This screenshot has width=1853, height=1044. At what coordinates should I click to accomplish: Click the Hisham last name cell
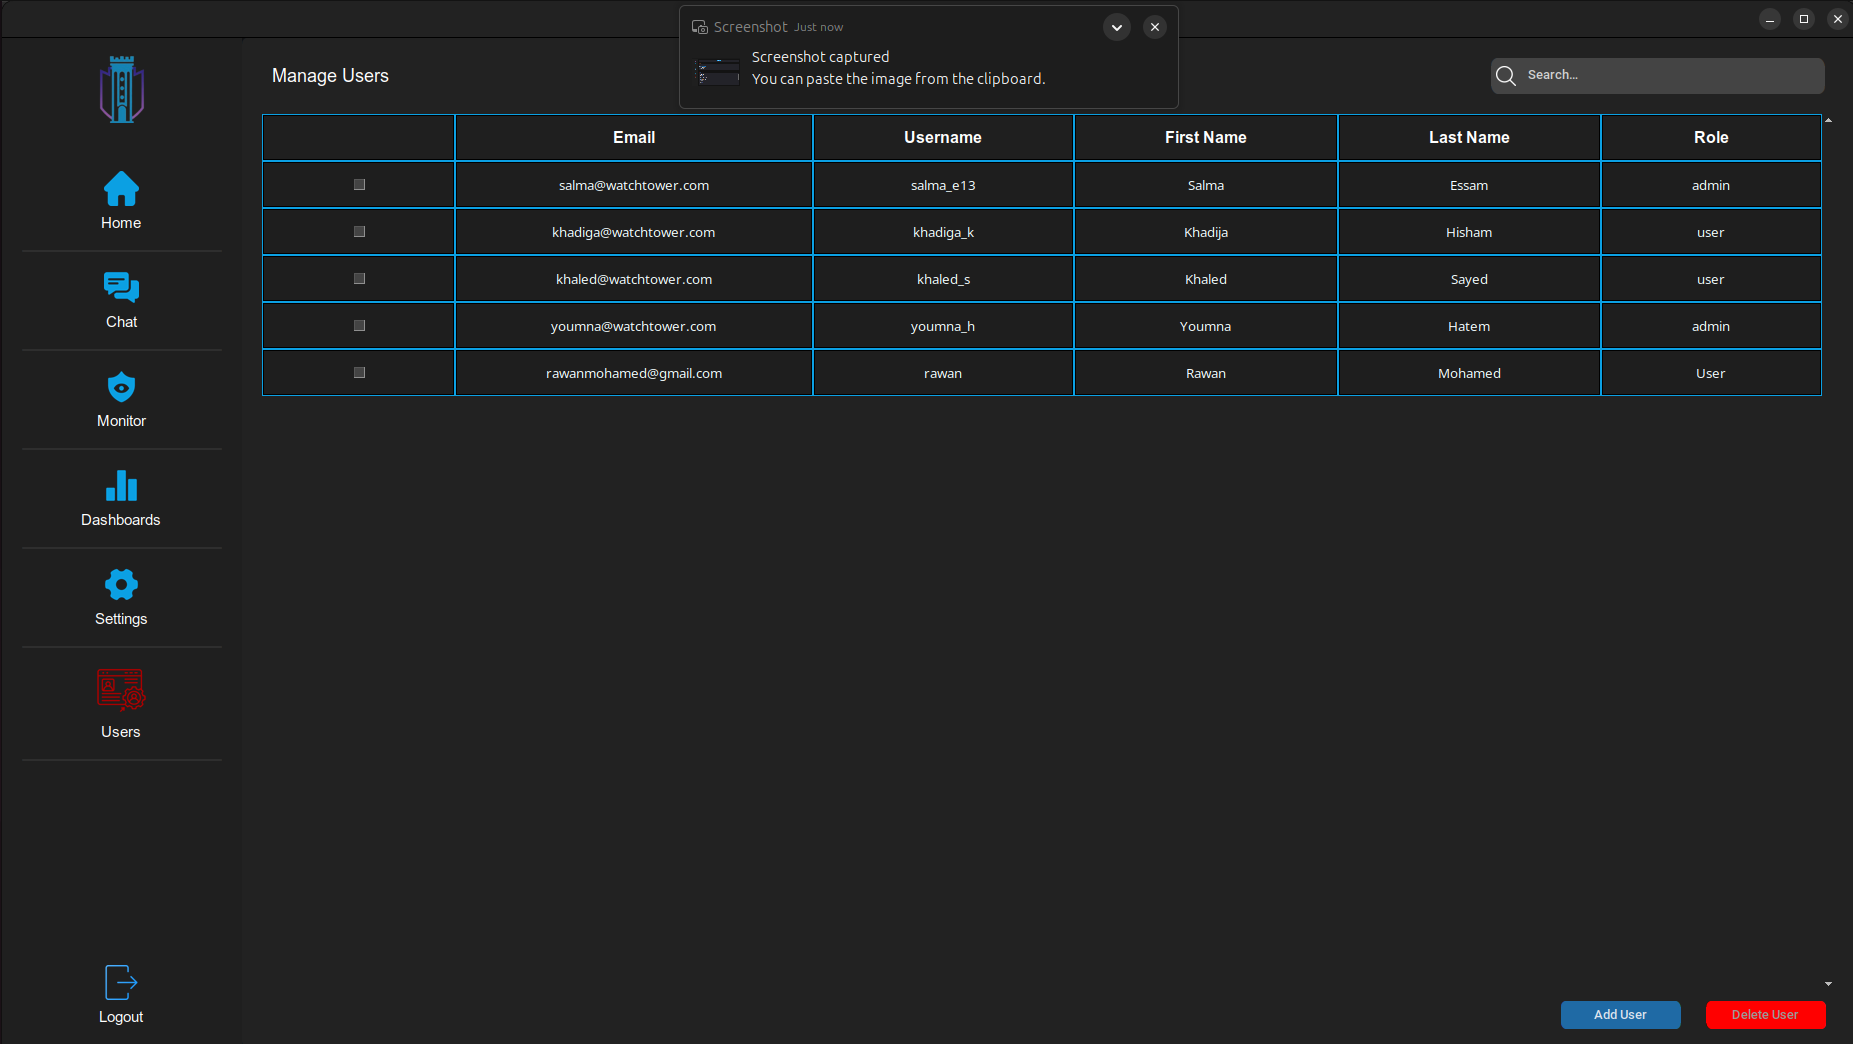coord(1469,232)
